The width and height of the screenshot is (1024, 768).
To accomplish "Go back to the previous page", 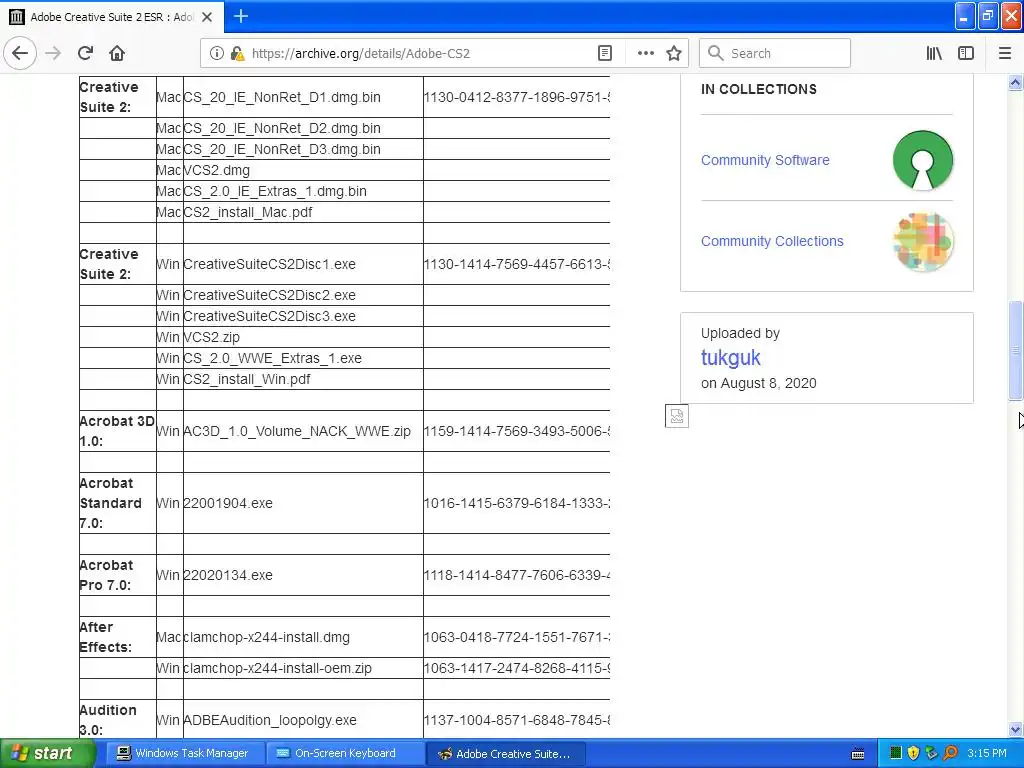I will tap(20, 53).
